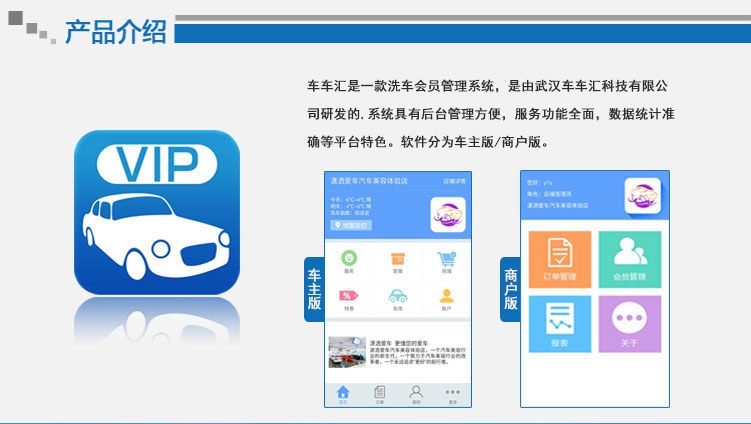Screen dimensions: 751x424
Task: Tap the 订单管理 order management tile
Action: click(559, 258)
